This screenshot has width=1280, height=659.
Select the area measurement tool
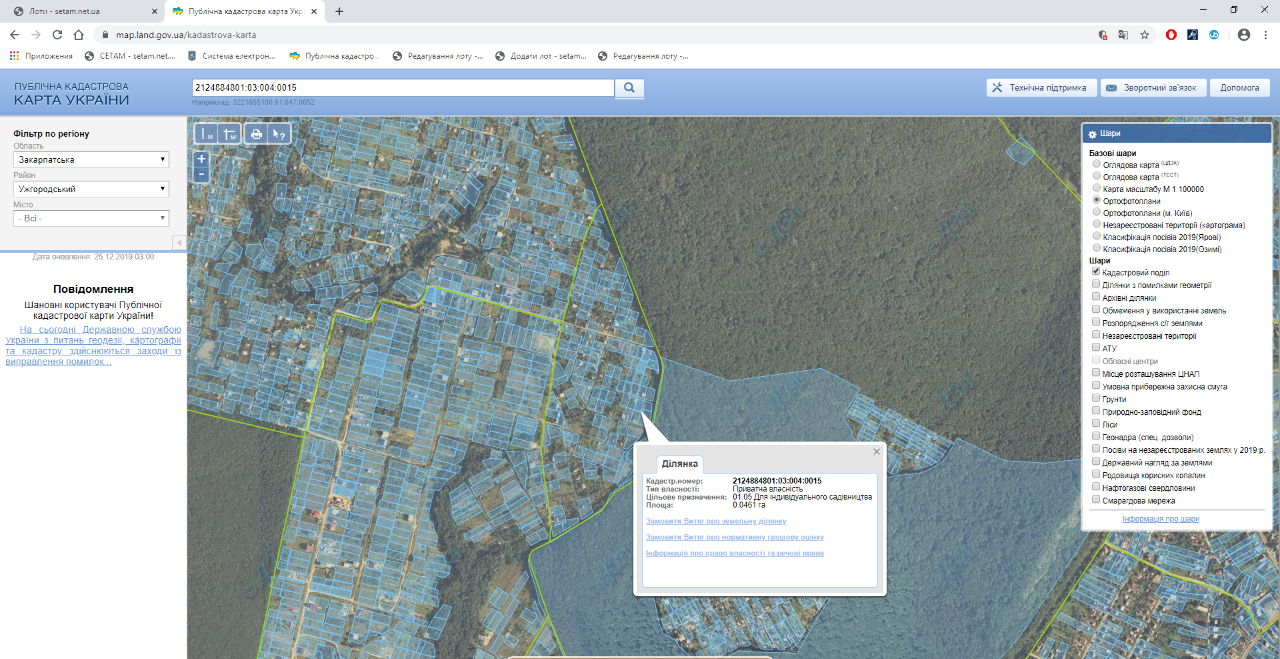(x=230, y=134)
